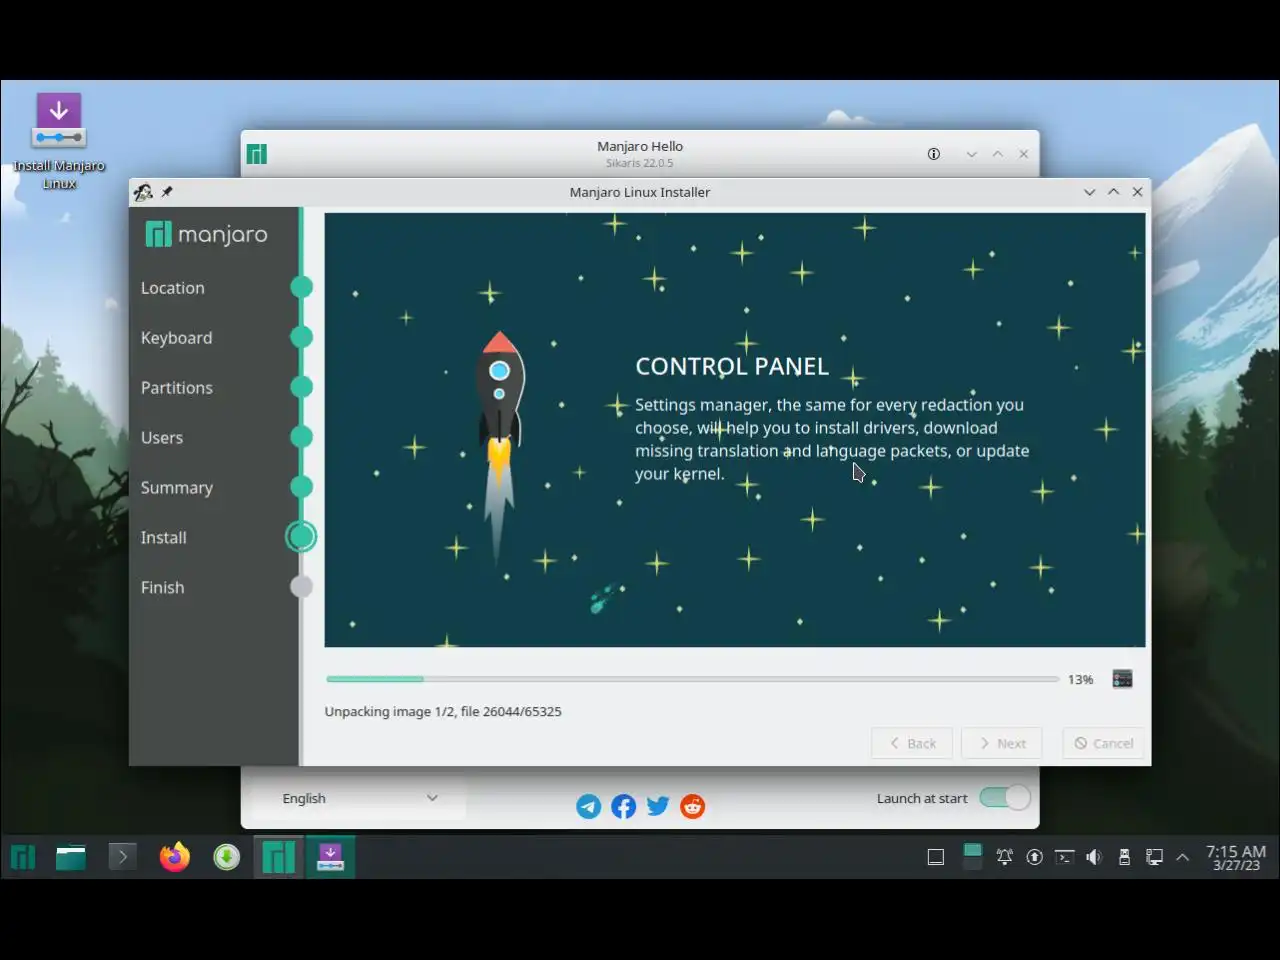Open the terminal dropdown tray icon
The width and height of the screenshot is (1280, 960).
pos(1065,857)
